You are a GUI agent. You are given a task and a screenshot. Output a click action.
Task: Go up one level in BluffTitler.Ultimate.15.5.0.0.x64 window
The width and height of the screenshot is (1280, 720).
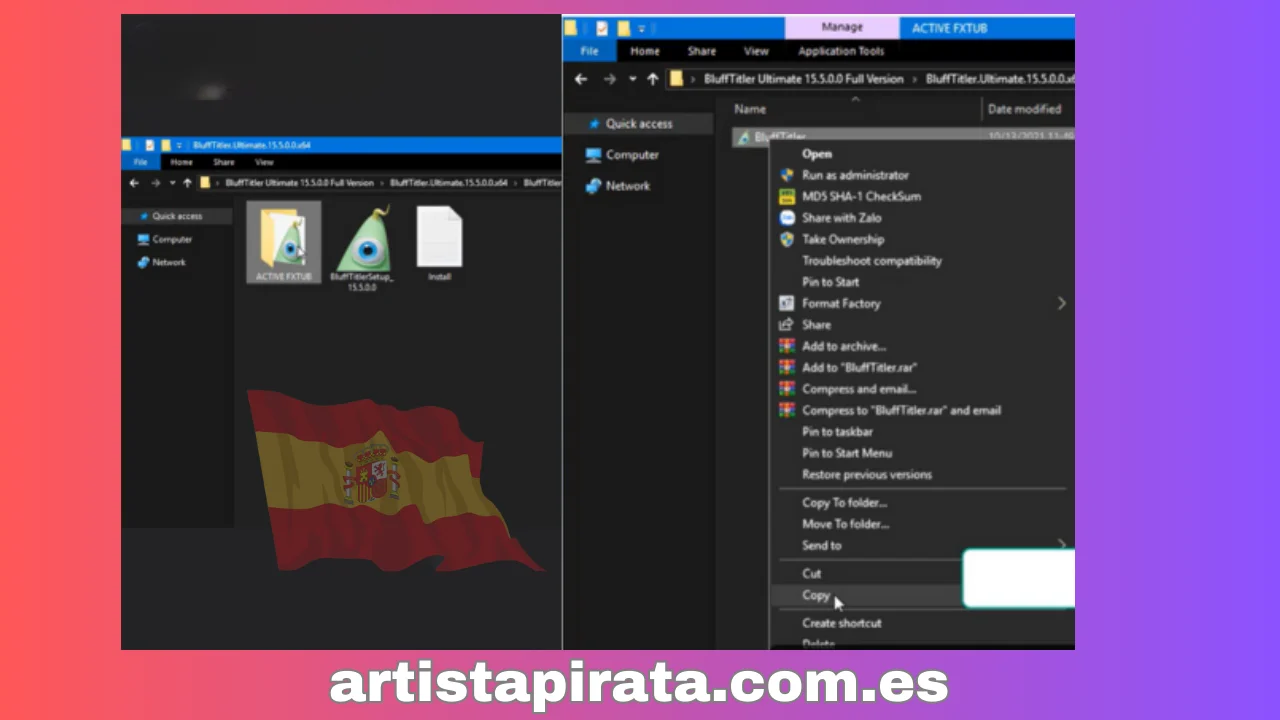(187, 183)
